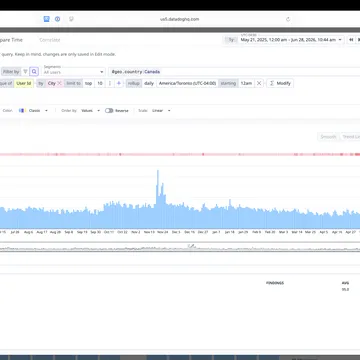Click the funnel filter icon
Screen dimensions: 360x360
pyautogui.click(x=25, y=72)
